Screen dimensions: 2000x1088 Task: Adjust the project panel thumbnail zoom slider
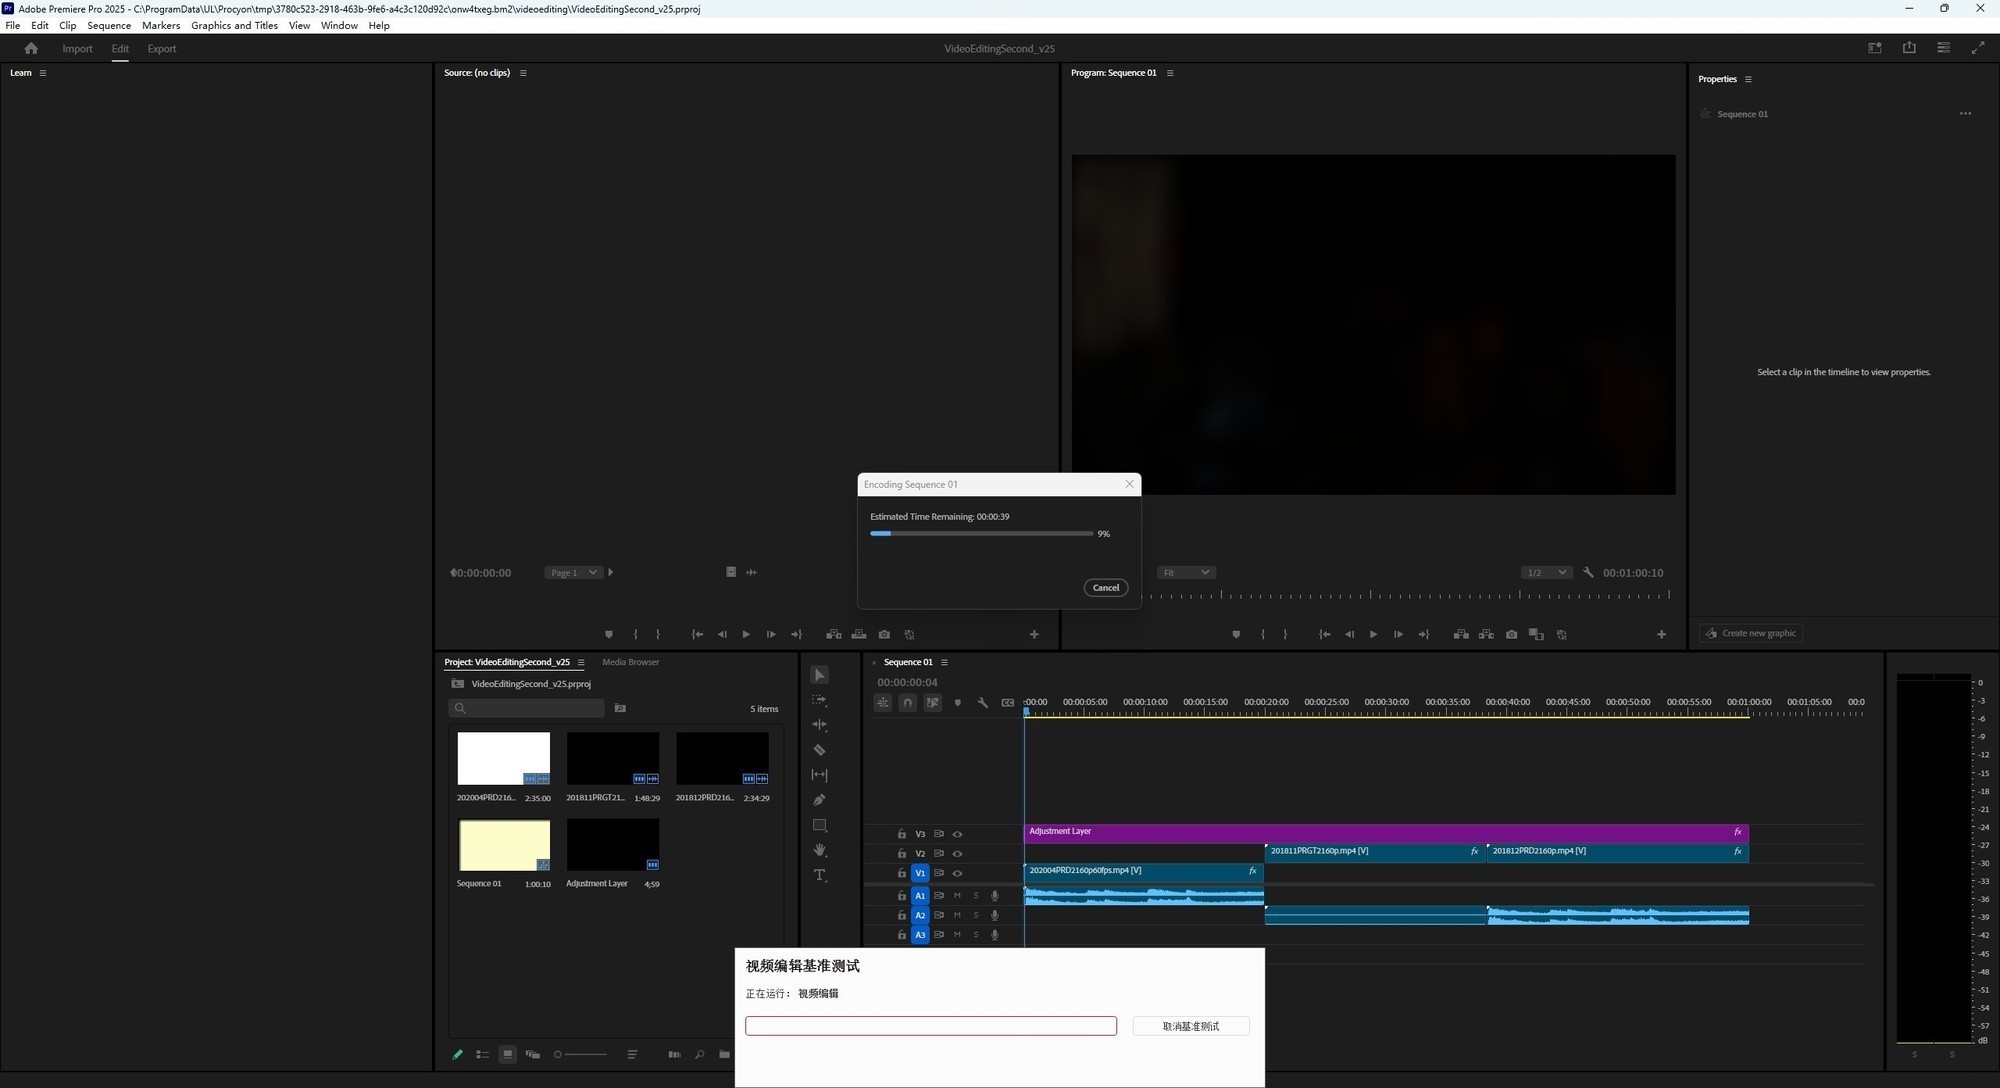[x=580, y=1054]
